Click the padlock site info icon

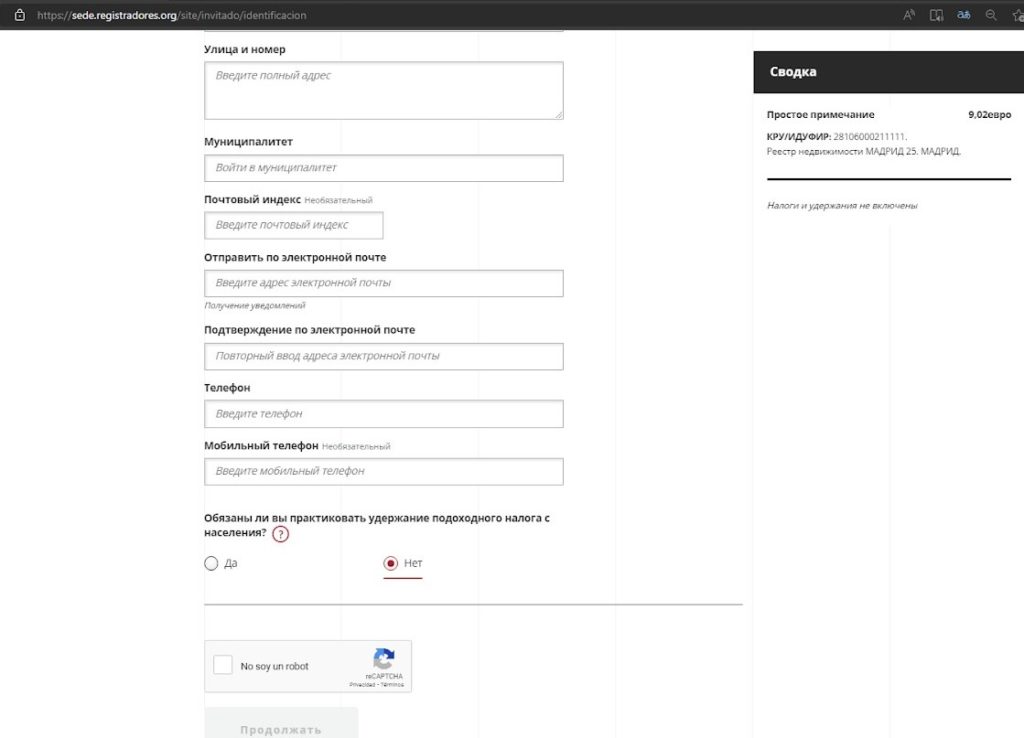(x=19, y=15)
